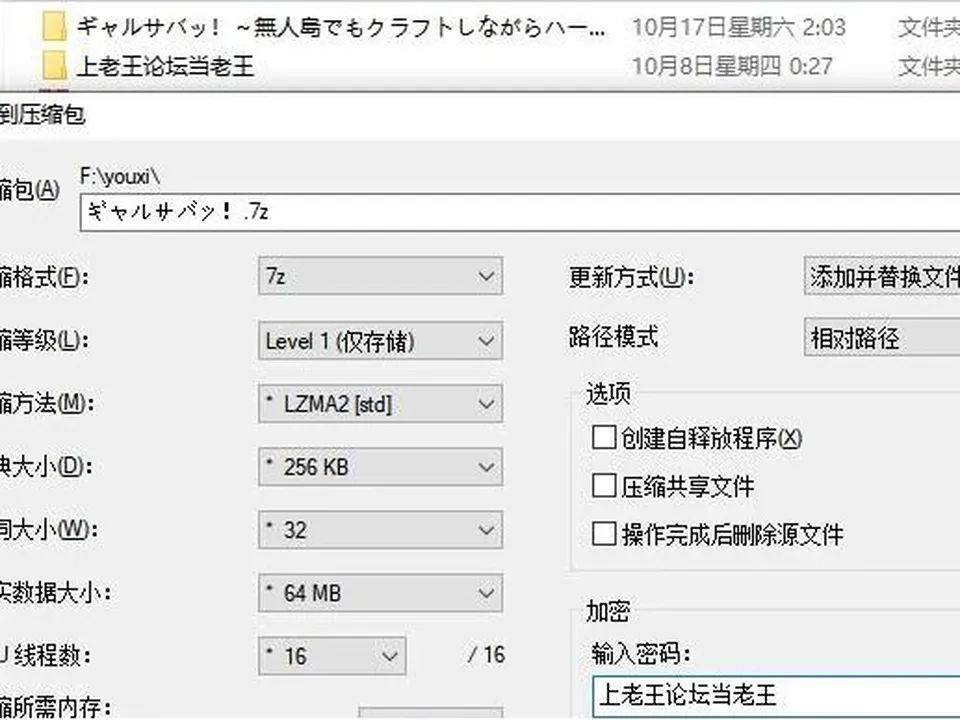Image resolution: width=960 pixels, height=720 pixels.
Task: Click the 选项 group label
Action: pyautogui.click(x=608, y=394)
